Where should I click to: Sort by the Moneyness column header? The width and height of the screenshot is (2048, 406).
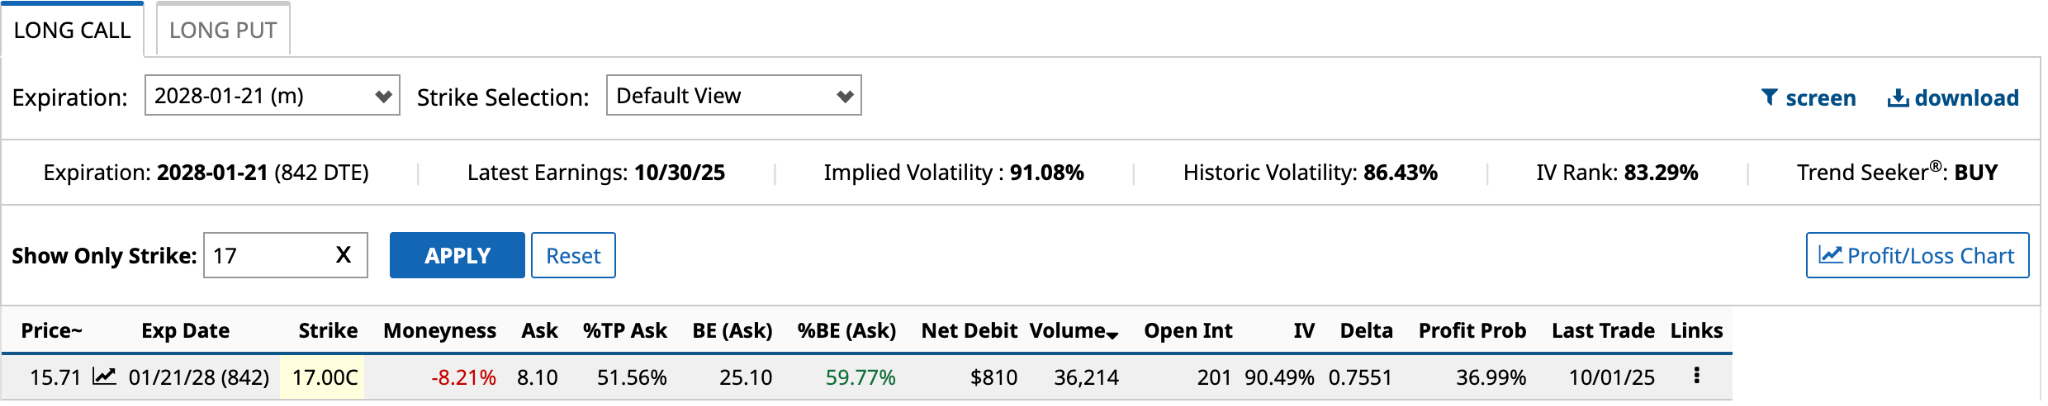440,331
